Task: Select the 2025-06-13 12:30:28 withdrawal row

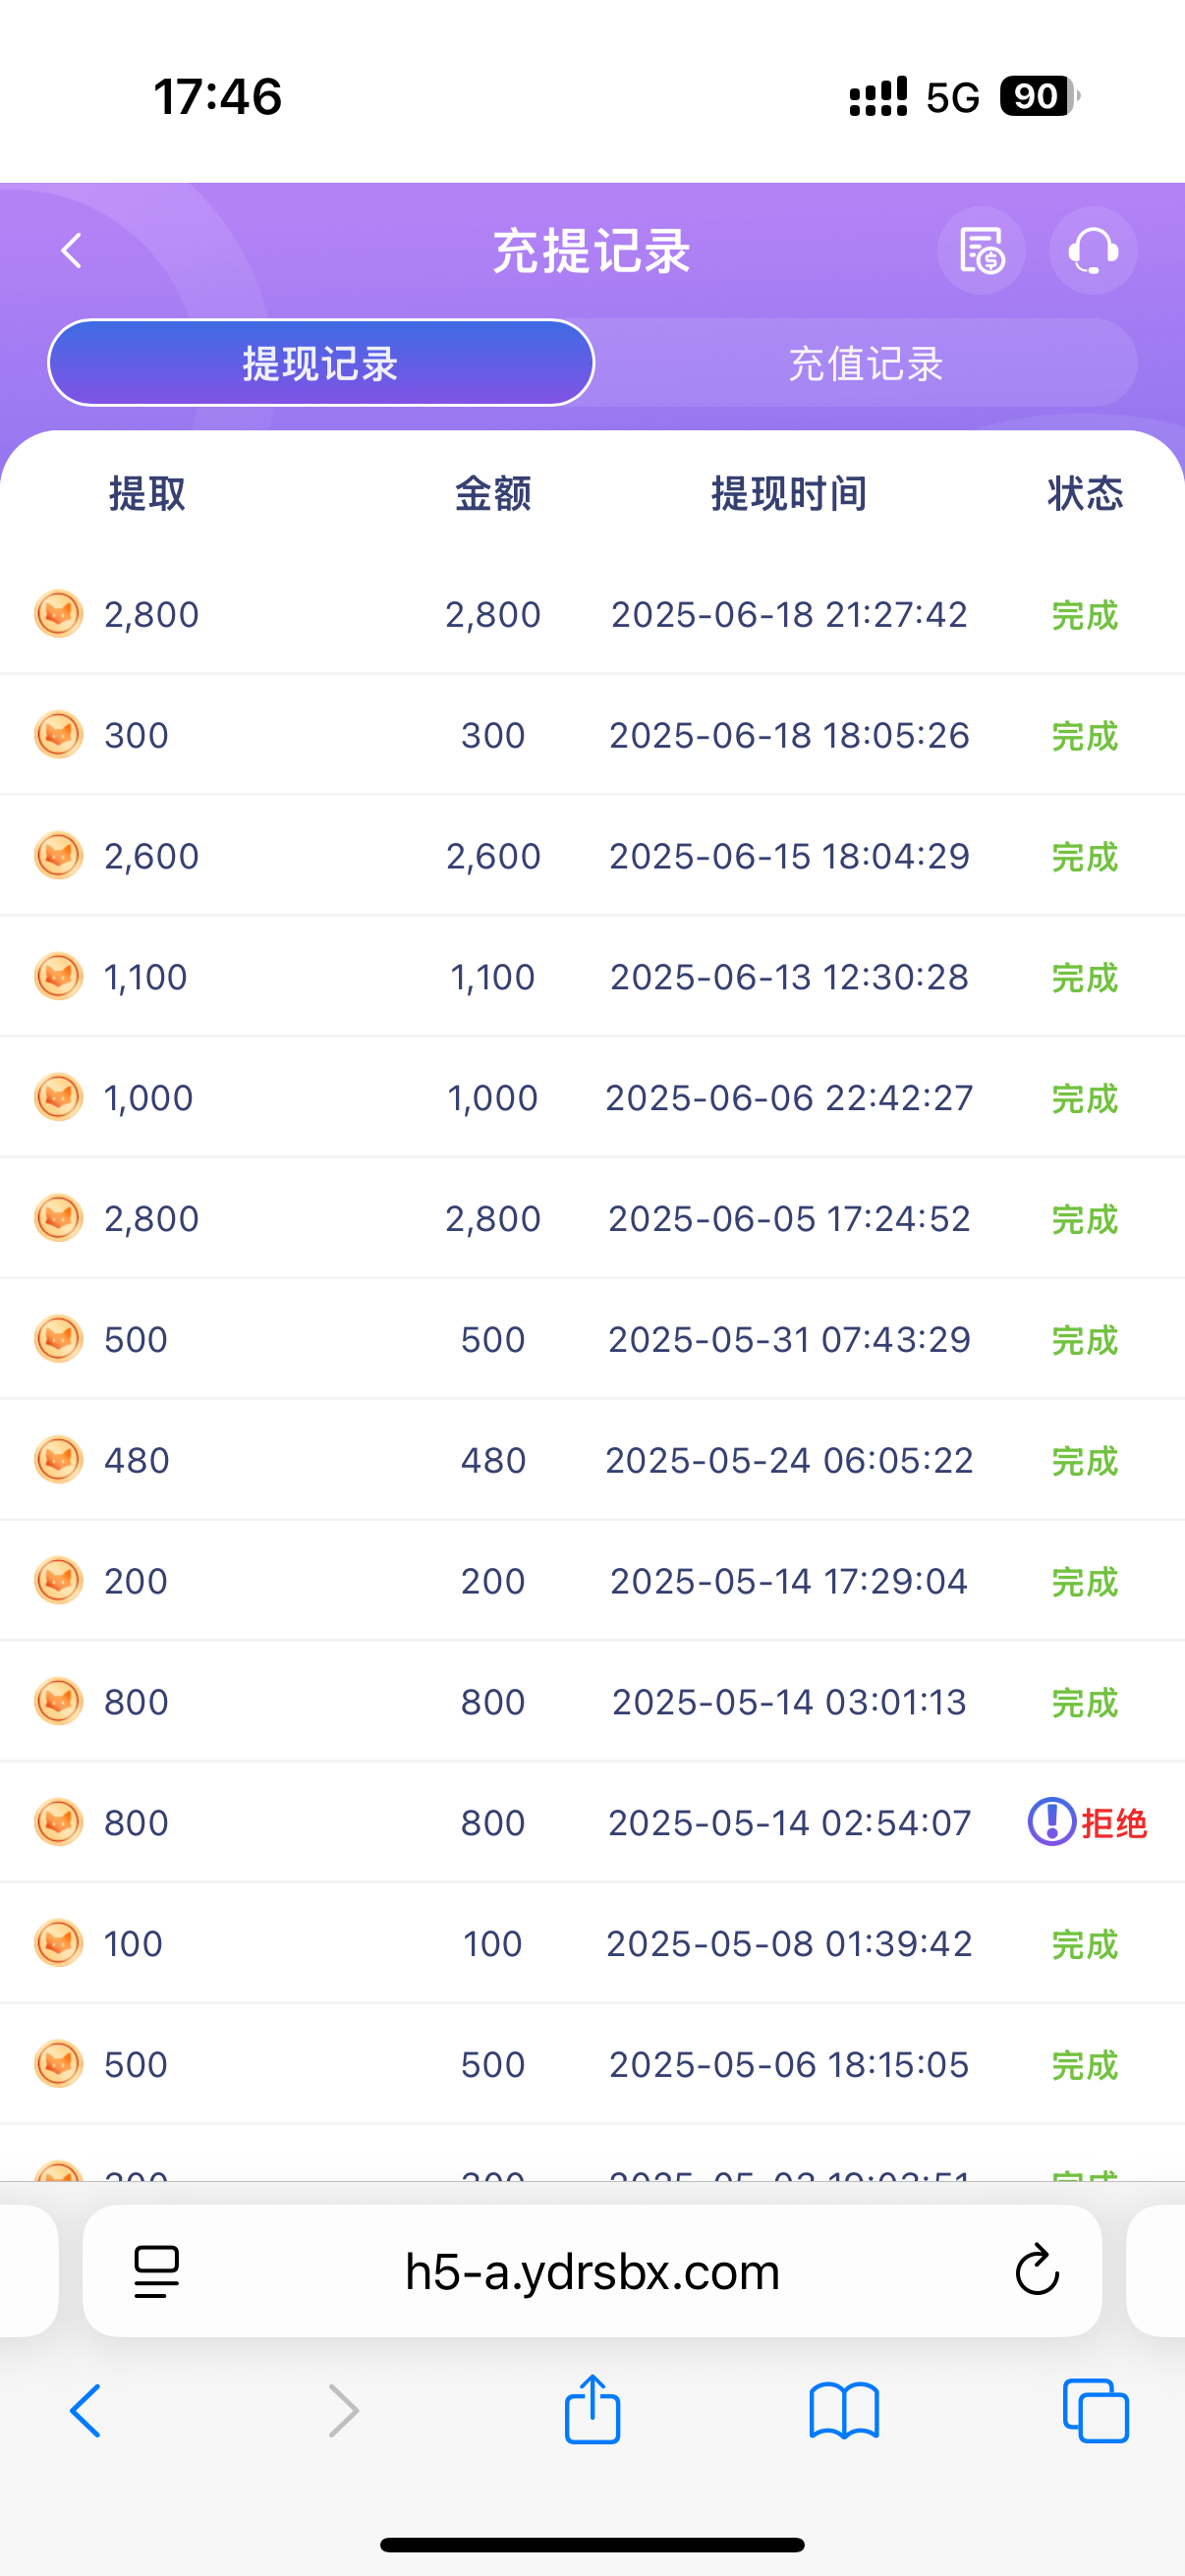Action: point(592,977)
